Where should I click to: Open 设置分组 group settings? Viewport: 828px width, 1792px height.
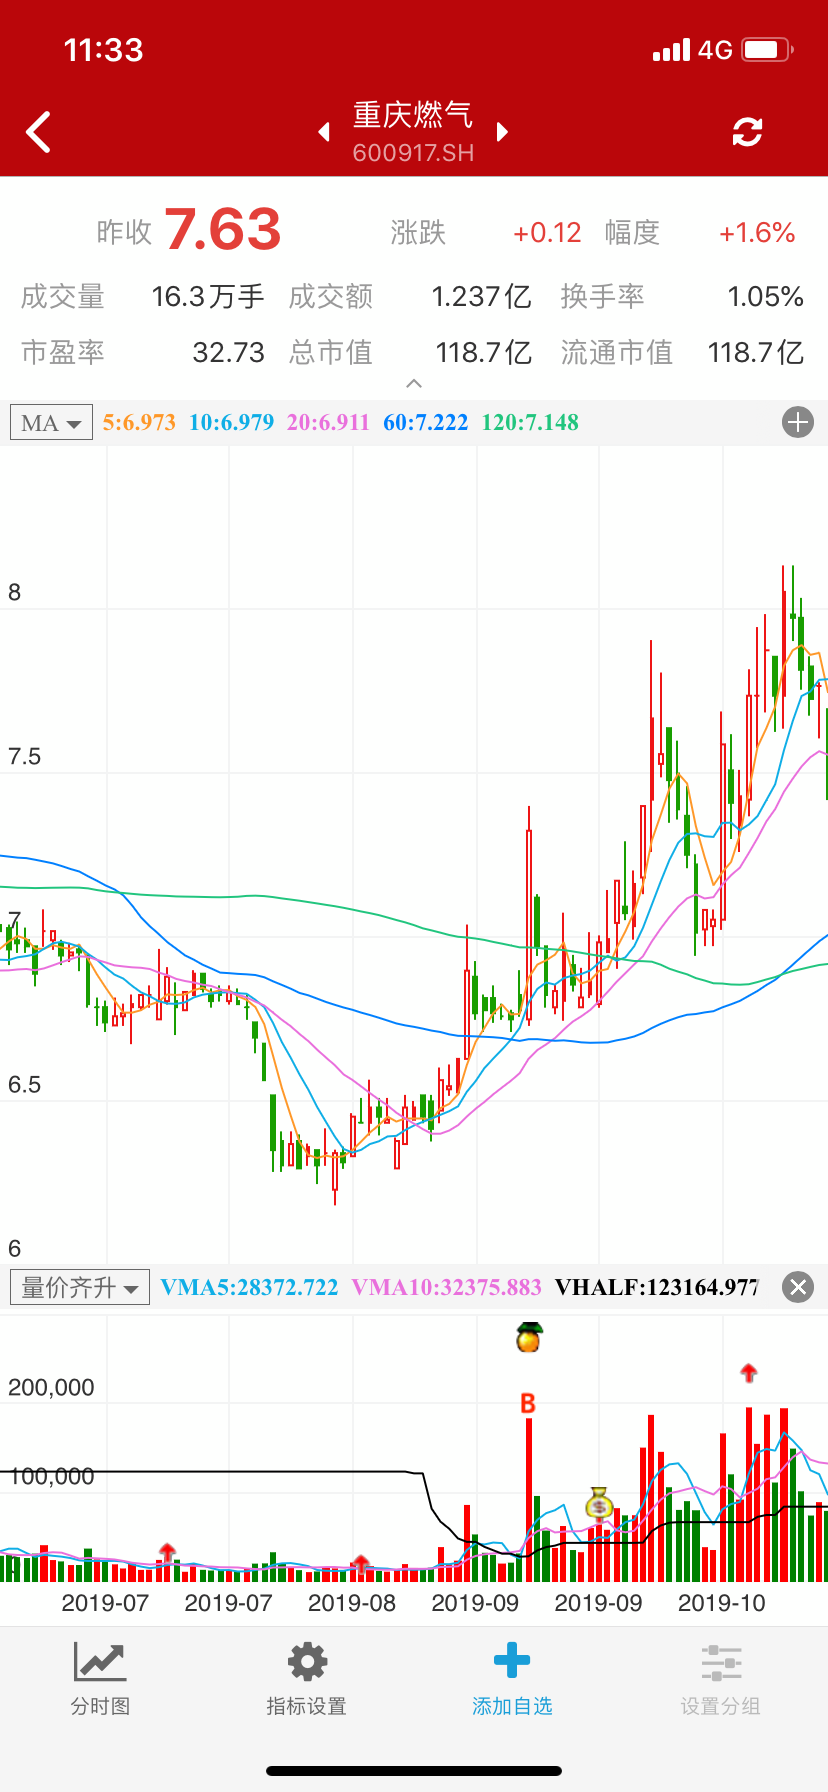pos(720,1681)
